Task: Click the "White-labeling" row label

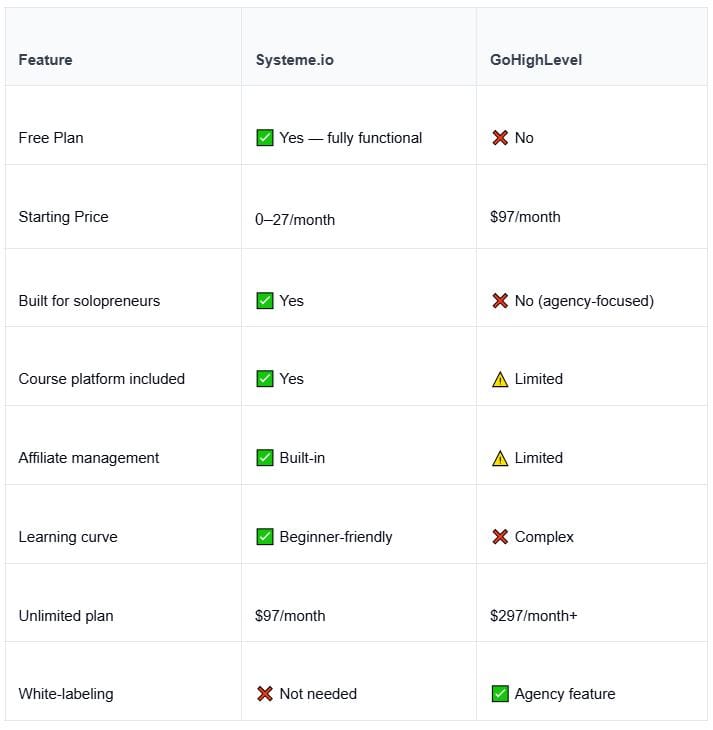Action: click(x=66, y=694)
